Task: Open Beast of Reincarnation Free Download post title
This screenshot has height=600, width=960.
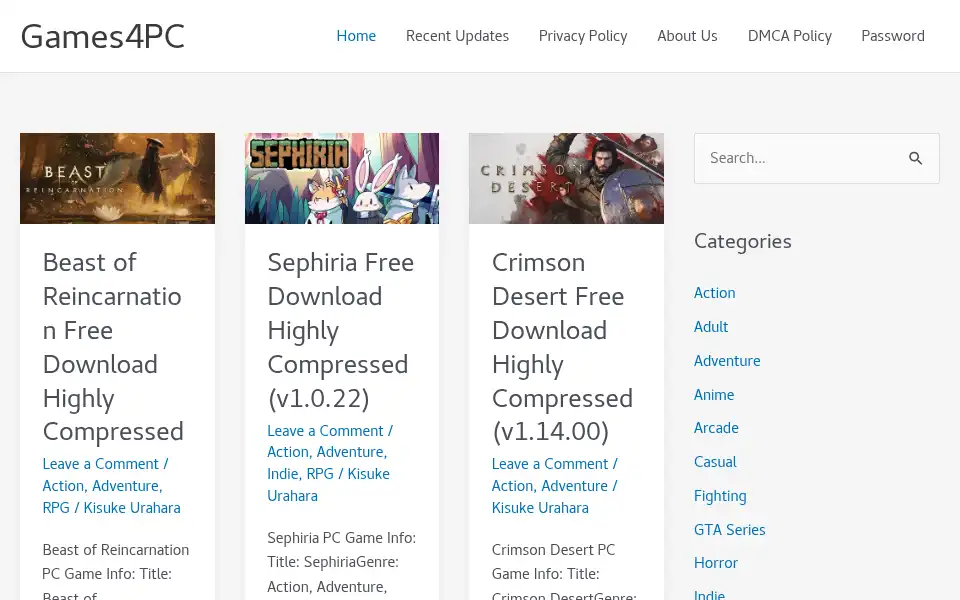Action: (x=113, y=347)
